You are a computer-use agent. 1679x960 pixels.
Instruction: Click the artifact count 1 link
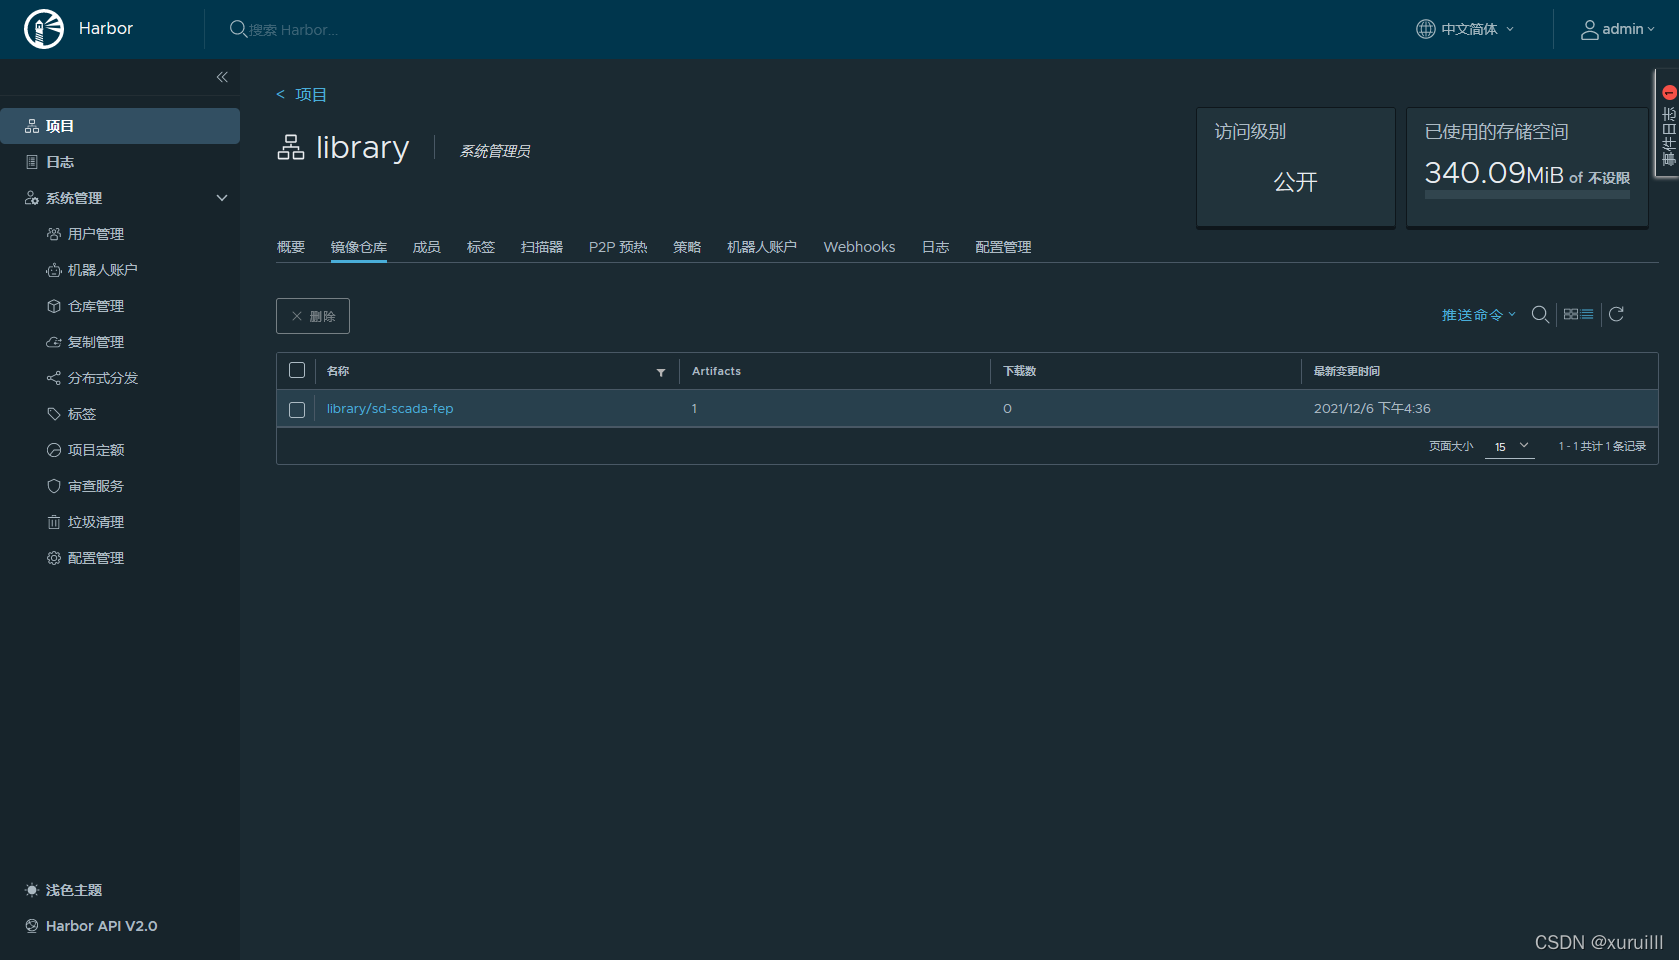click(694, 408)
